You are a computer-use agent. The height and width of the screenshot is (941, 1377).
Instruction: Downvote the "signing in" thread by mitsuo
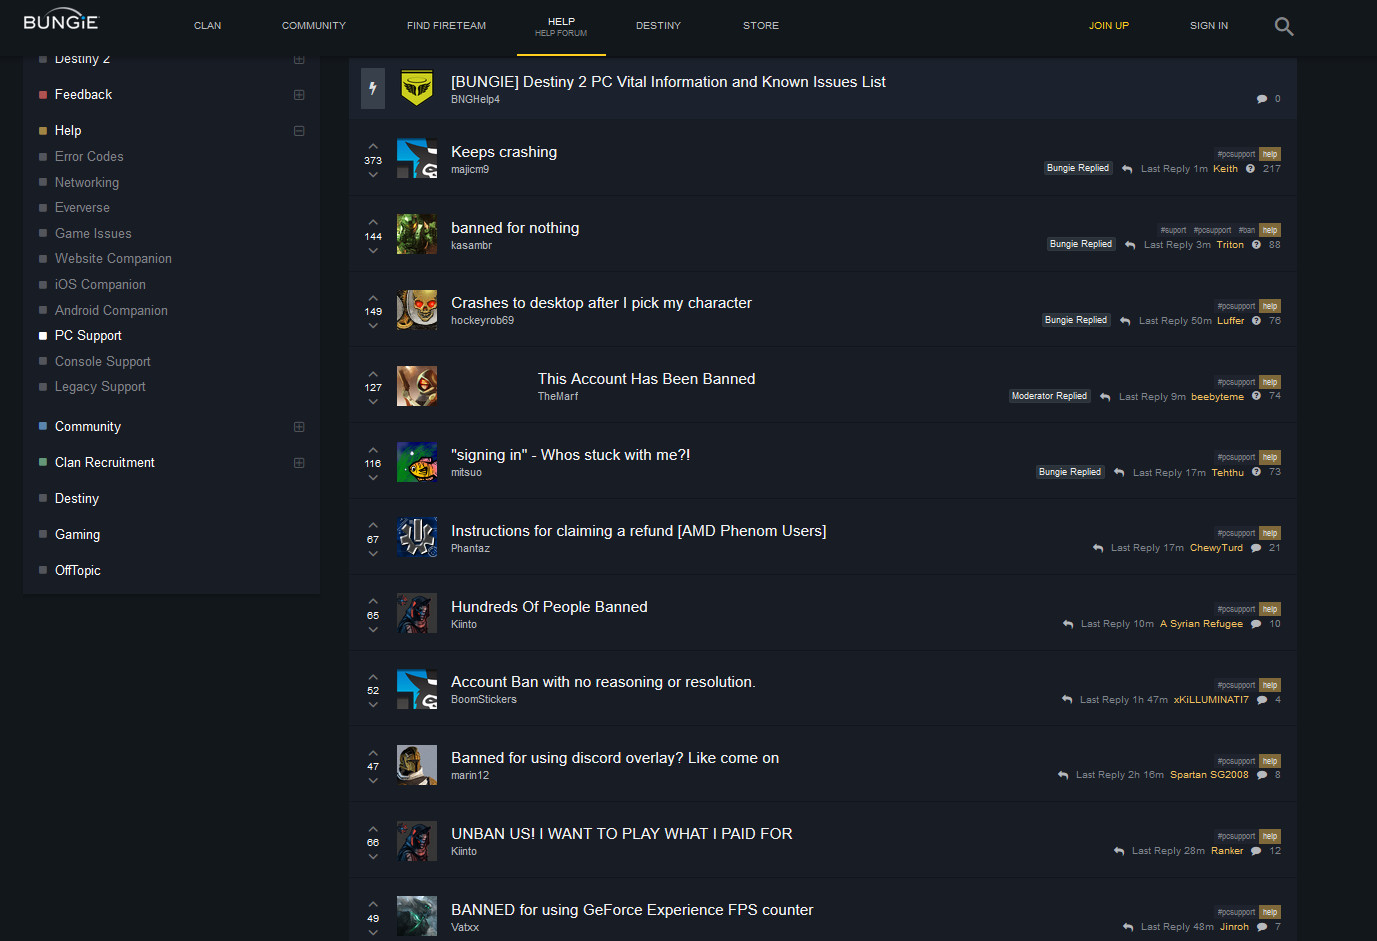coord(373,477)
